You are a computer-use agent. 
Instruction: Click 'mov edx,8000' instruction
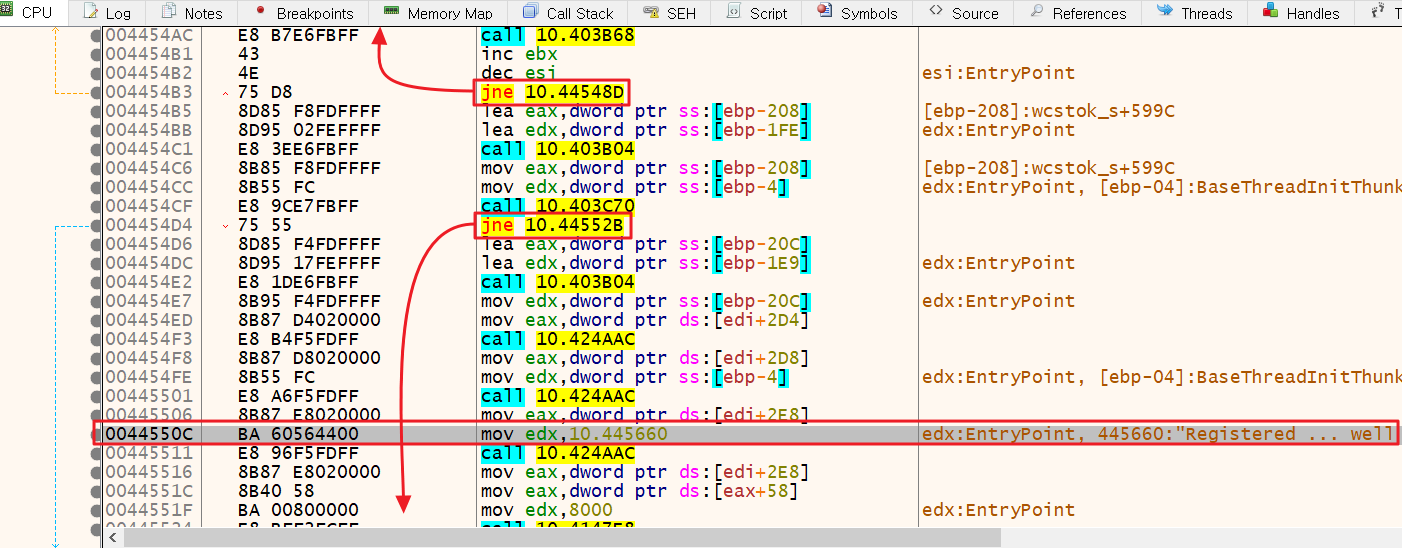(x=547, y=510)
